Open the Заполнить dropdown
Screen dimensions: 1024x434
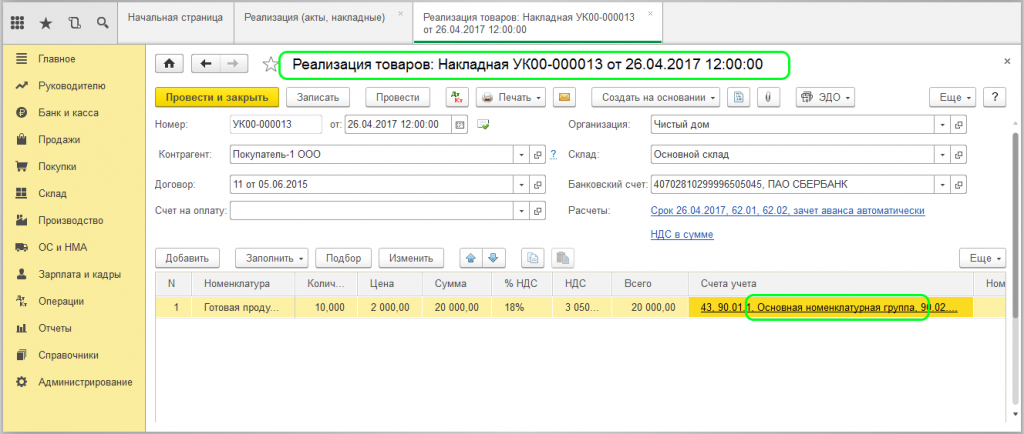click(x=272, y=258)
